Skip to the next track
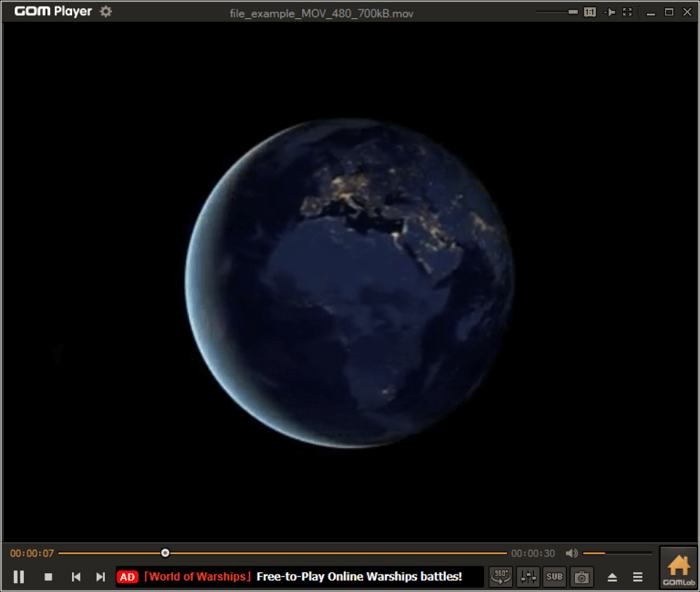700x592 pixels. [x=100, y=577]
